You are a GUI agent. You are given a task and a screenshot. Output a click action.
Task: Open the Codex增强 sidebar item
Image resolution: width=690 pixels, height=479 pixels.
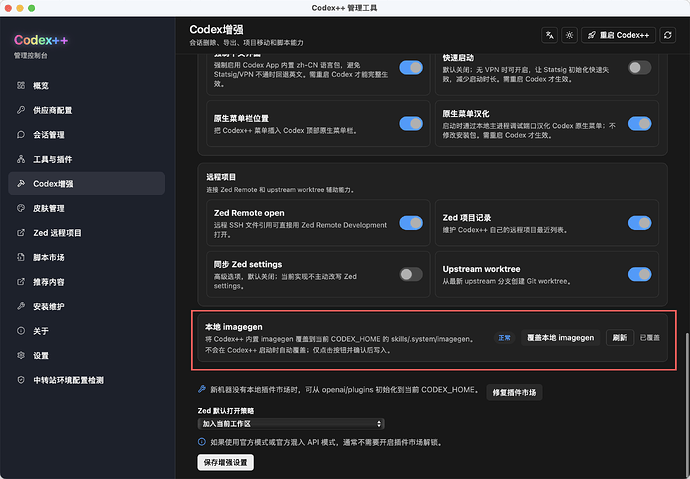coord(87,183)
